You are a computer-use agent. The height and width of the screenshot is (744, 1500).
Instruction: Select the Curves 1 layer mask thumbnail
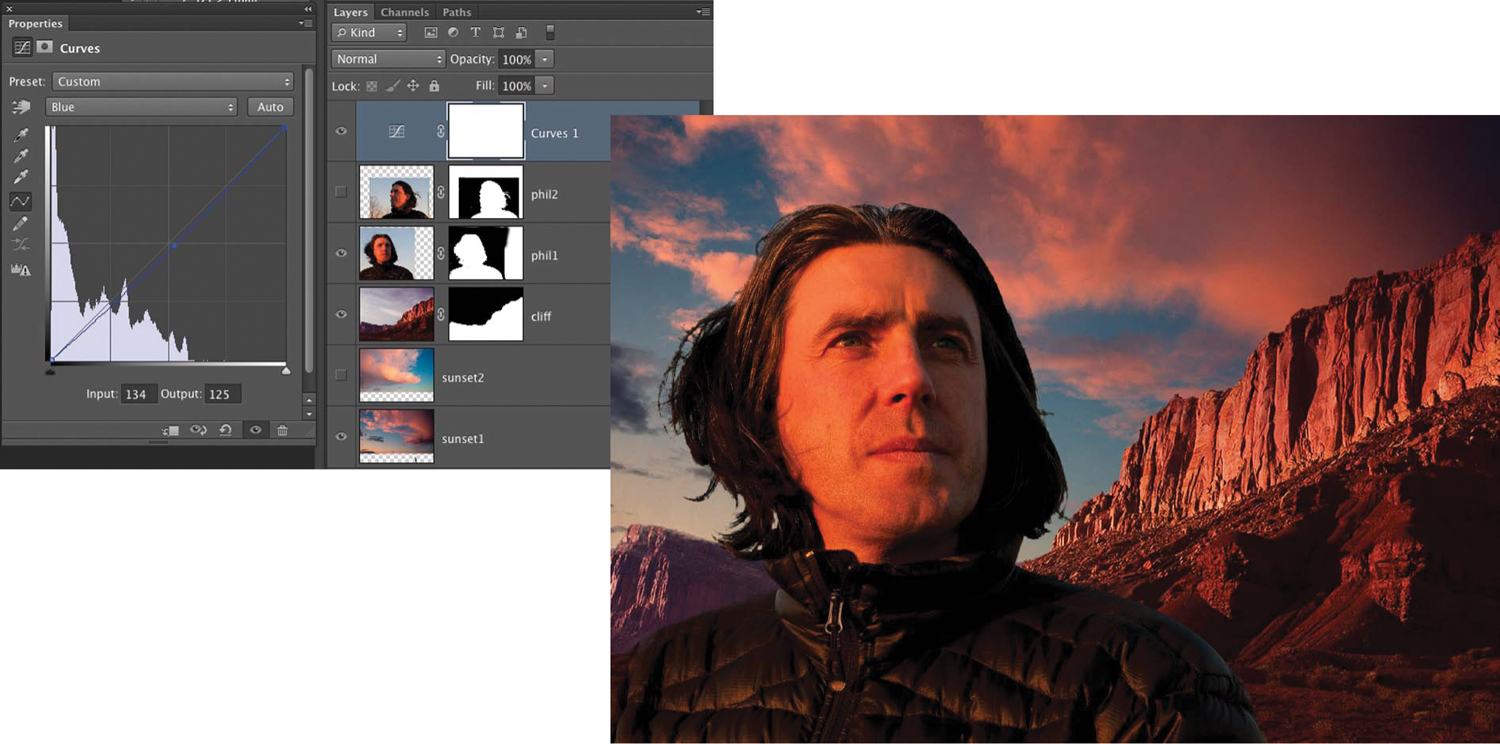click(x=486, y=131)
